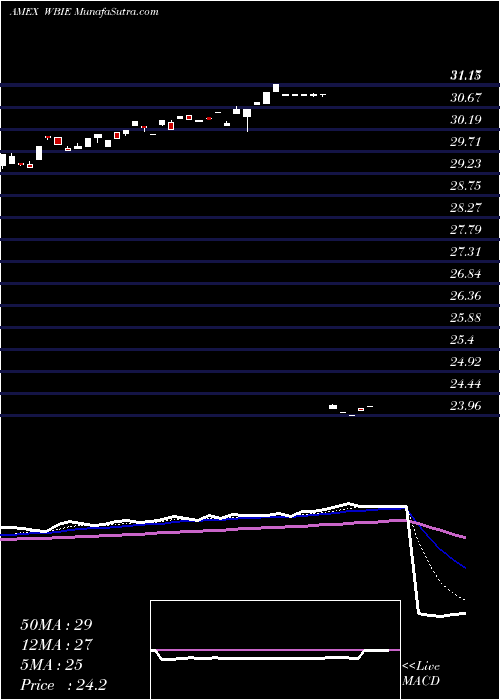The image size is (500, 700).
Task: Click the <<Live MACD label
Action: 421,673
